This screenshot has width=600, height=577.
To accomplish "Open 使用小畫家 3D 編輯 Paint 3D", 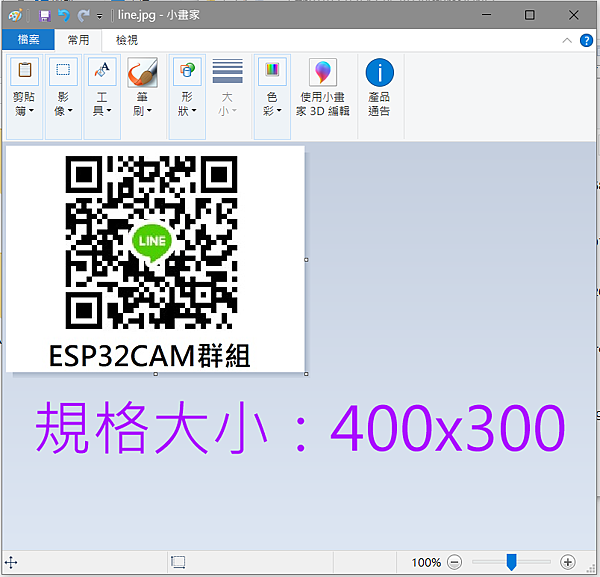I will (x=323, y=88).
